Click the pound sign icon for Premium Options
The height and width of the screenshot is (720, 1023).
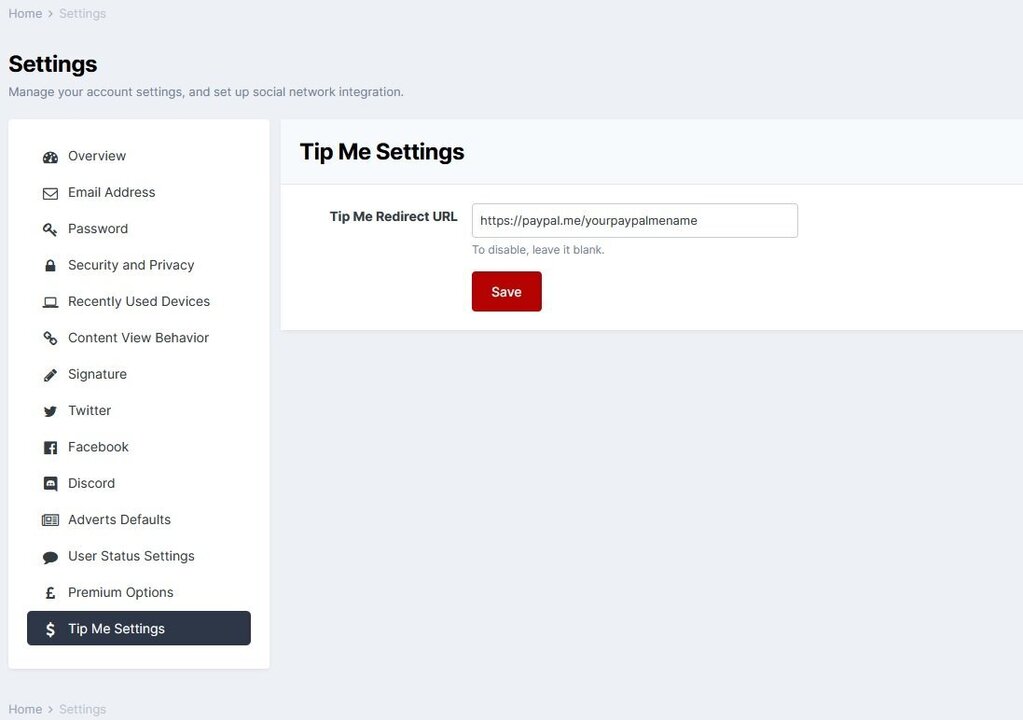(50, 593)
